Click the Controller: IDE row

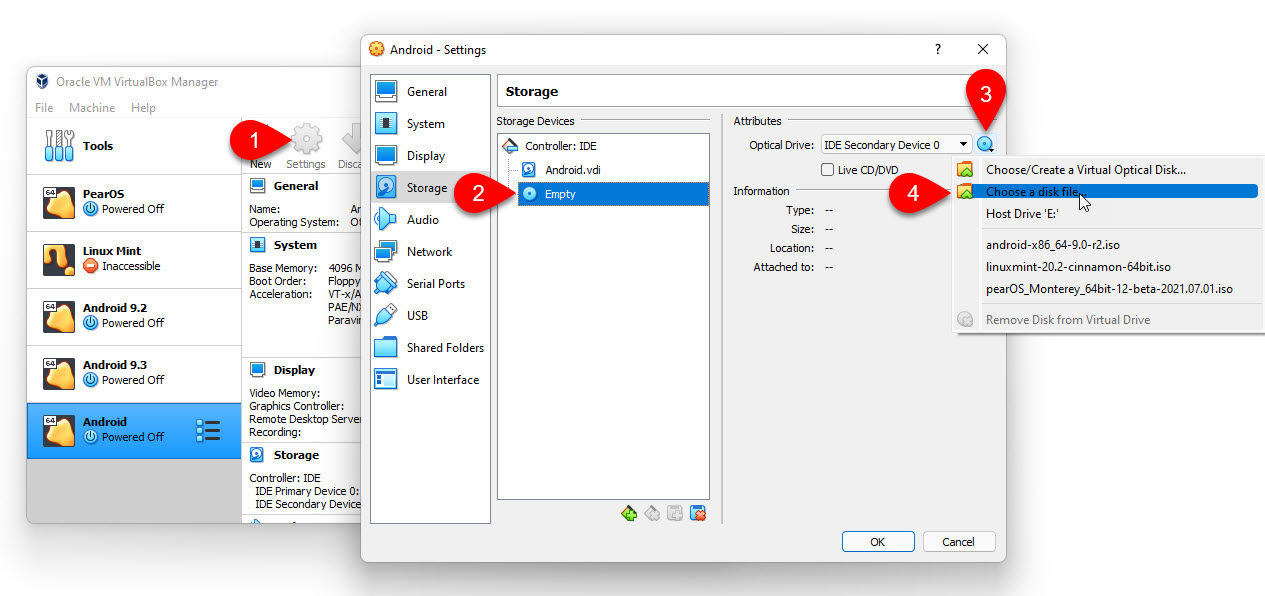click(x=603, y=146)
